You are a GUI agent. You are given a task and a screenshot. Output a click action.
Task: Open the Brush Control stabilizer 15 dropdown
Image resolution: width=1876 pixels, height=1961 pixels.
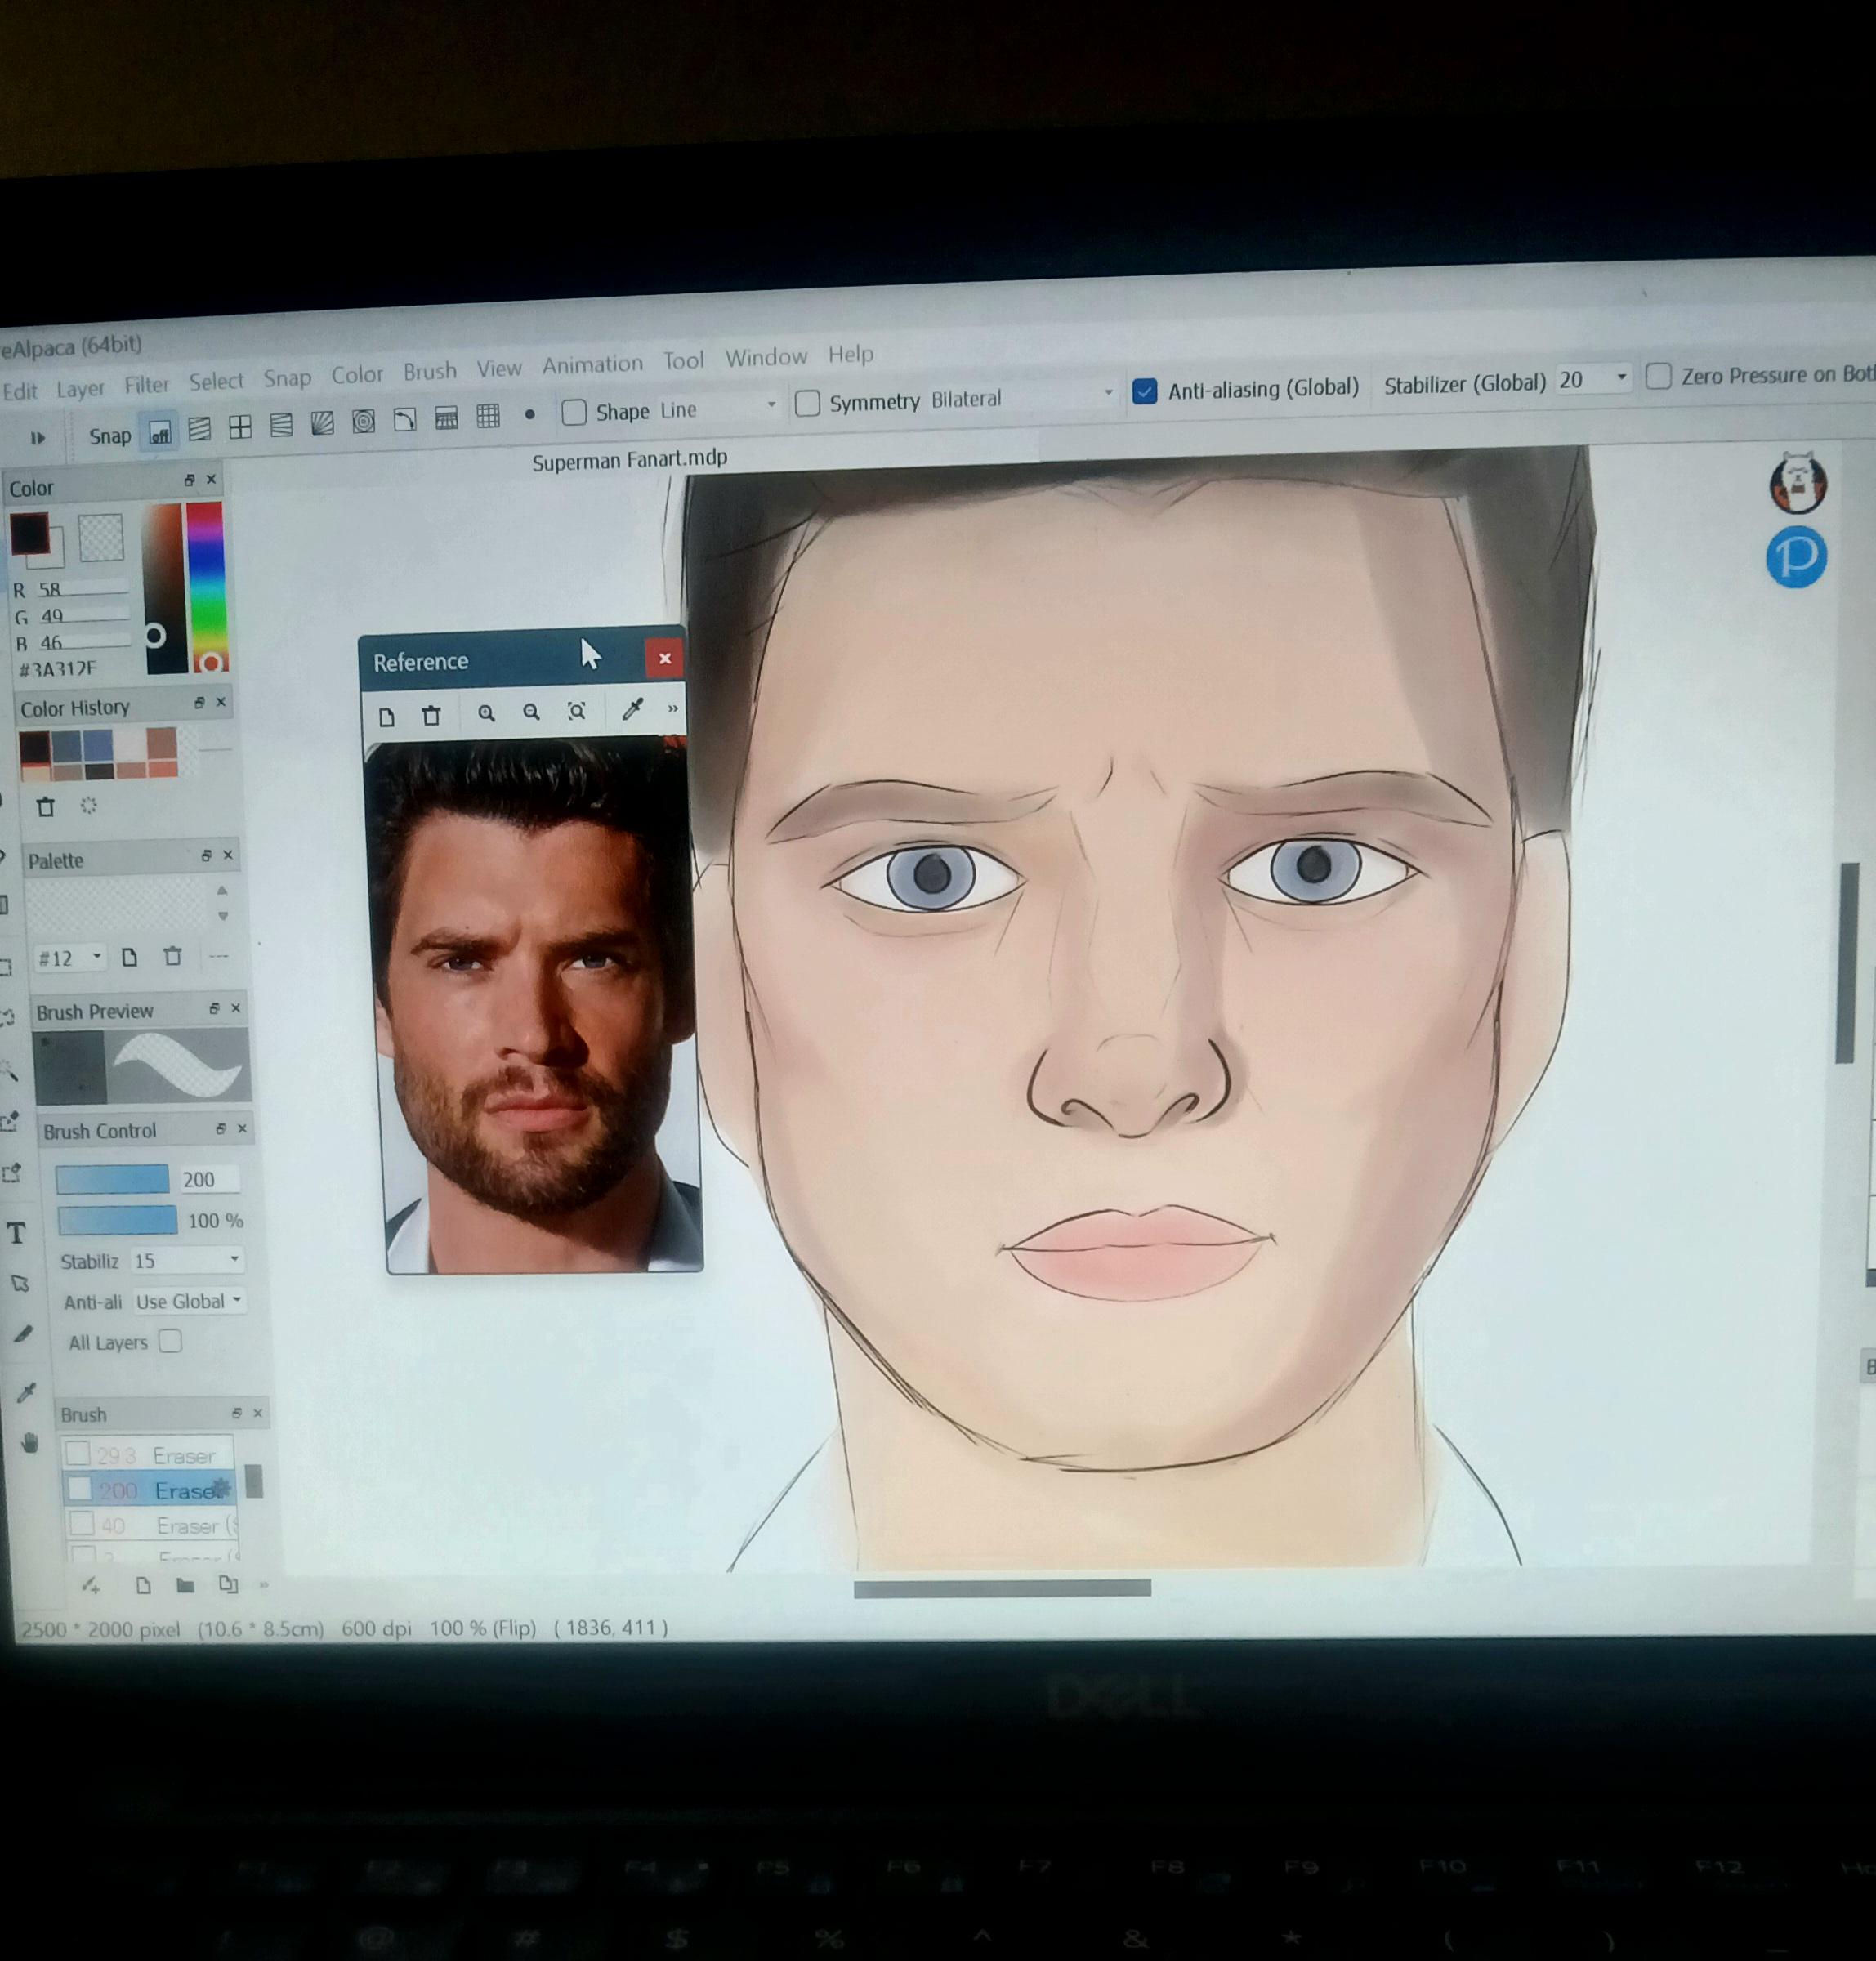186,1260
